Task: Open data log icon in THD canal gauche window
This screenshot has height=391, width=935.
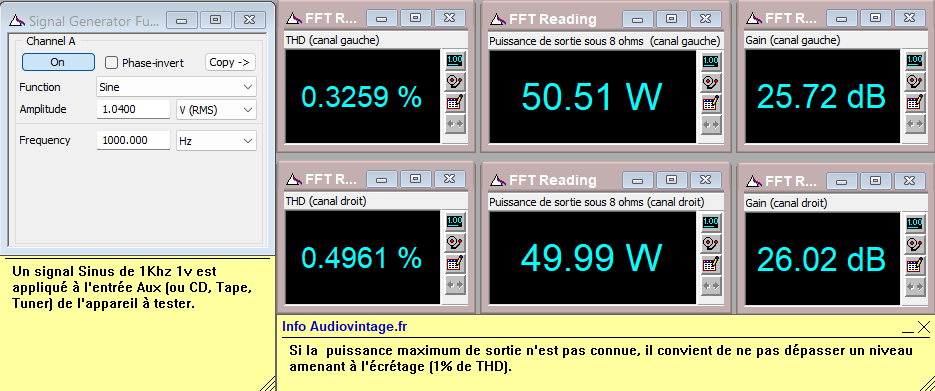Action: [x=455, y=103]
